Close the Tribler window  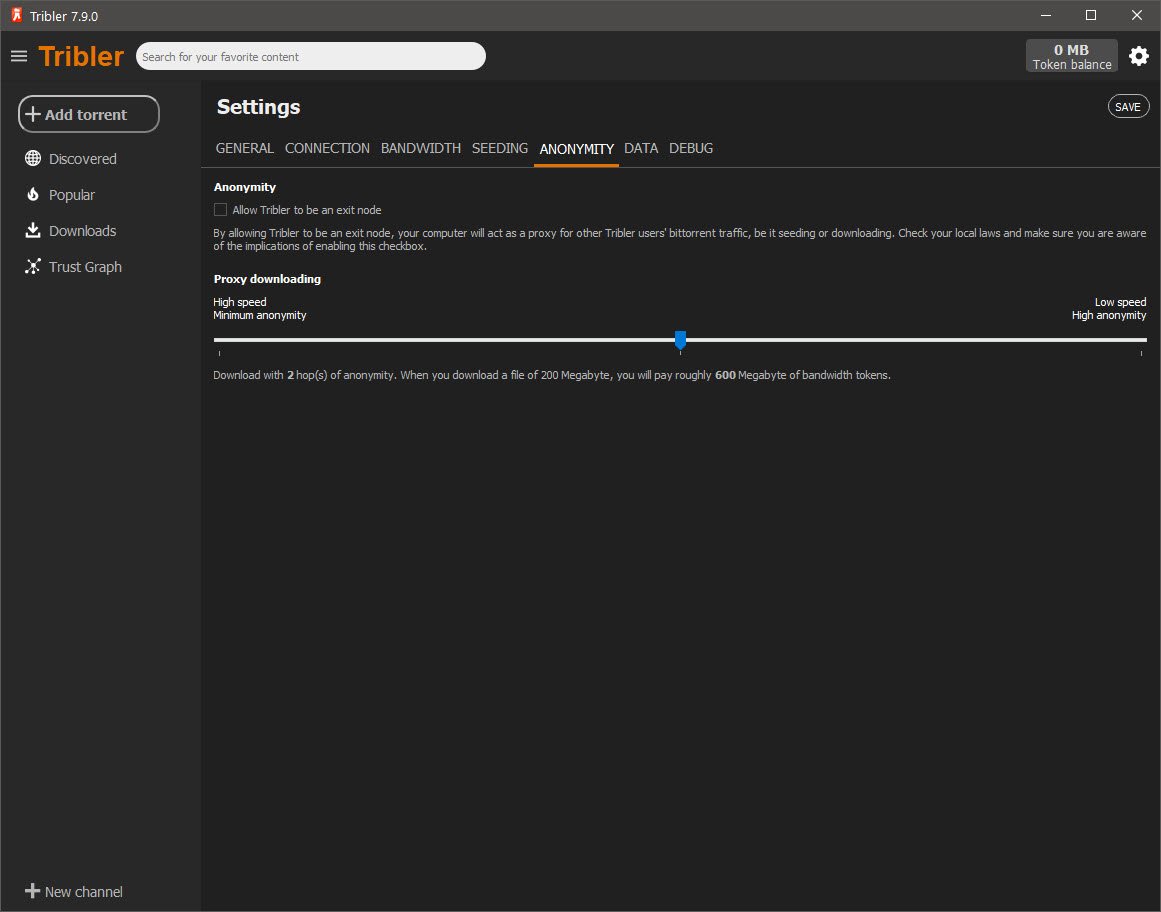(1137, 16)
